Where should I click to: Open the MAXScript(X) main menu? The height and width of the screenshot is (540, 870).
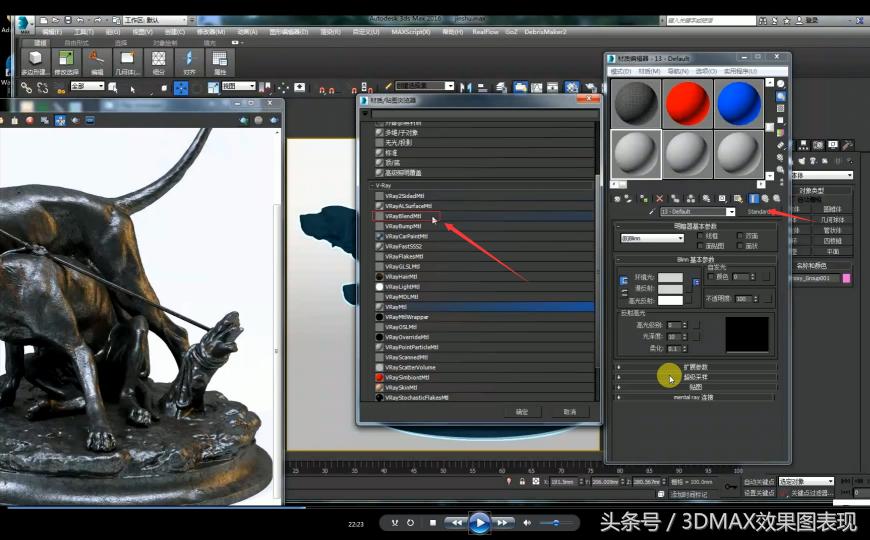411,32
